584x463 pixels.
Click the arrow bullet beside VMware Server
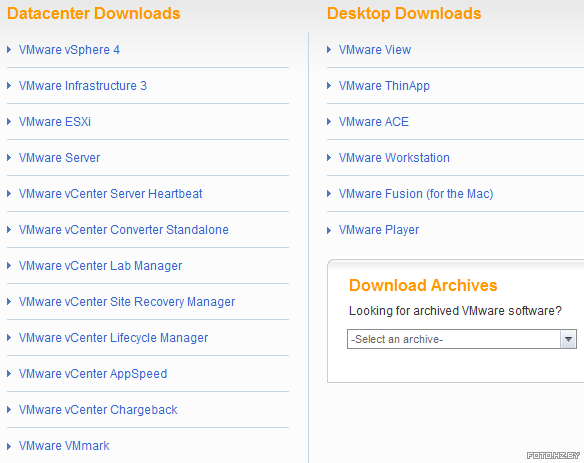point(9,158)
